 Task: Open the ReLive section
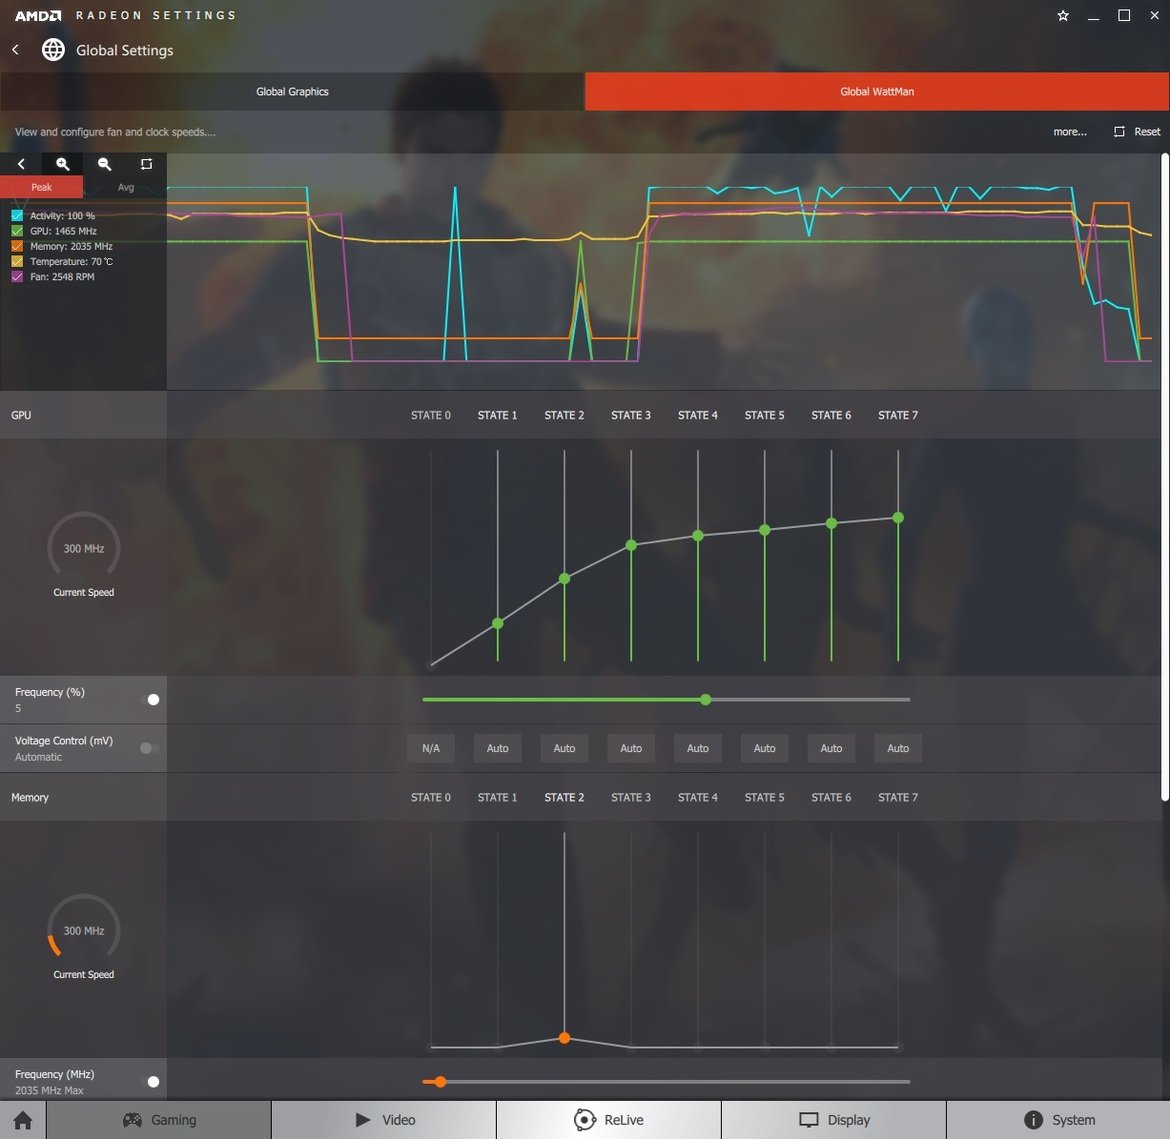point(609,1120)
